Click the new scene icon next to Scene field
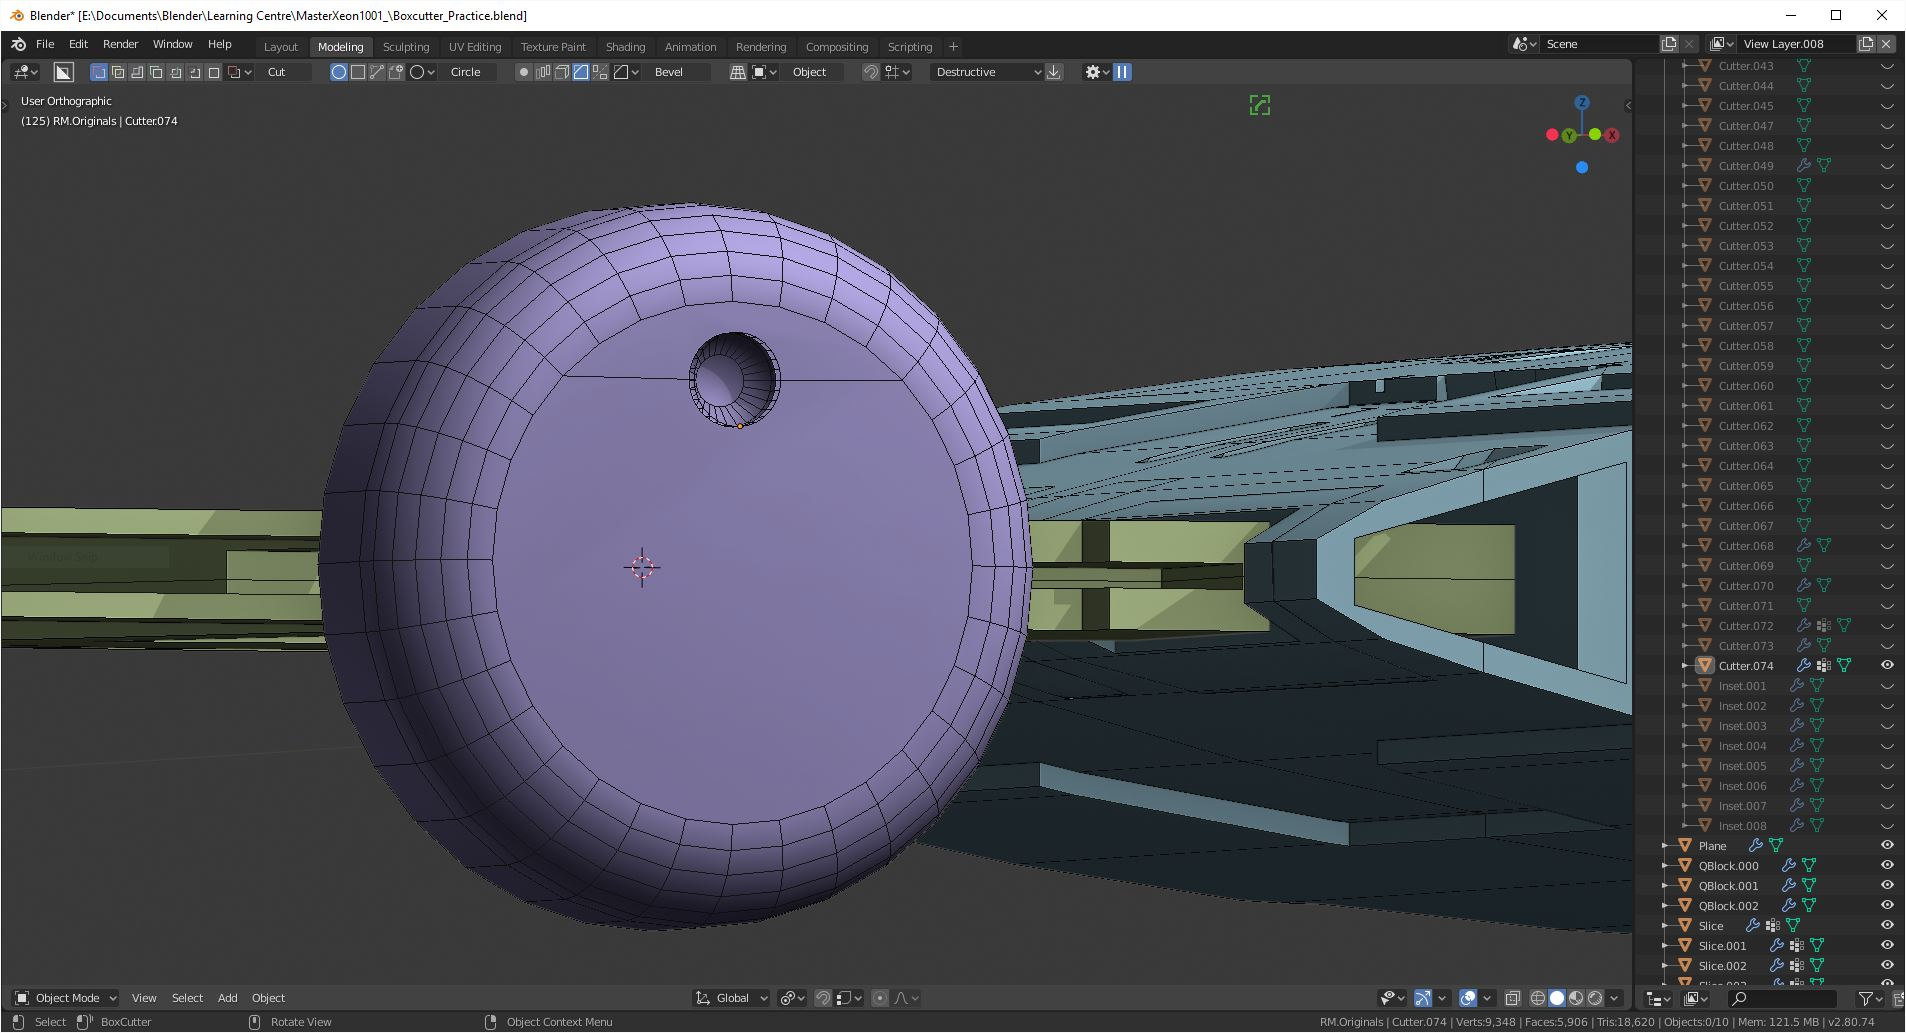The image size is (1906, 1033). (x=1669, y=44)
